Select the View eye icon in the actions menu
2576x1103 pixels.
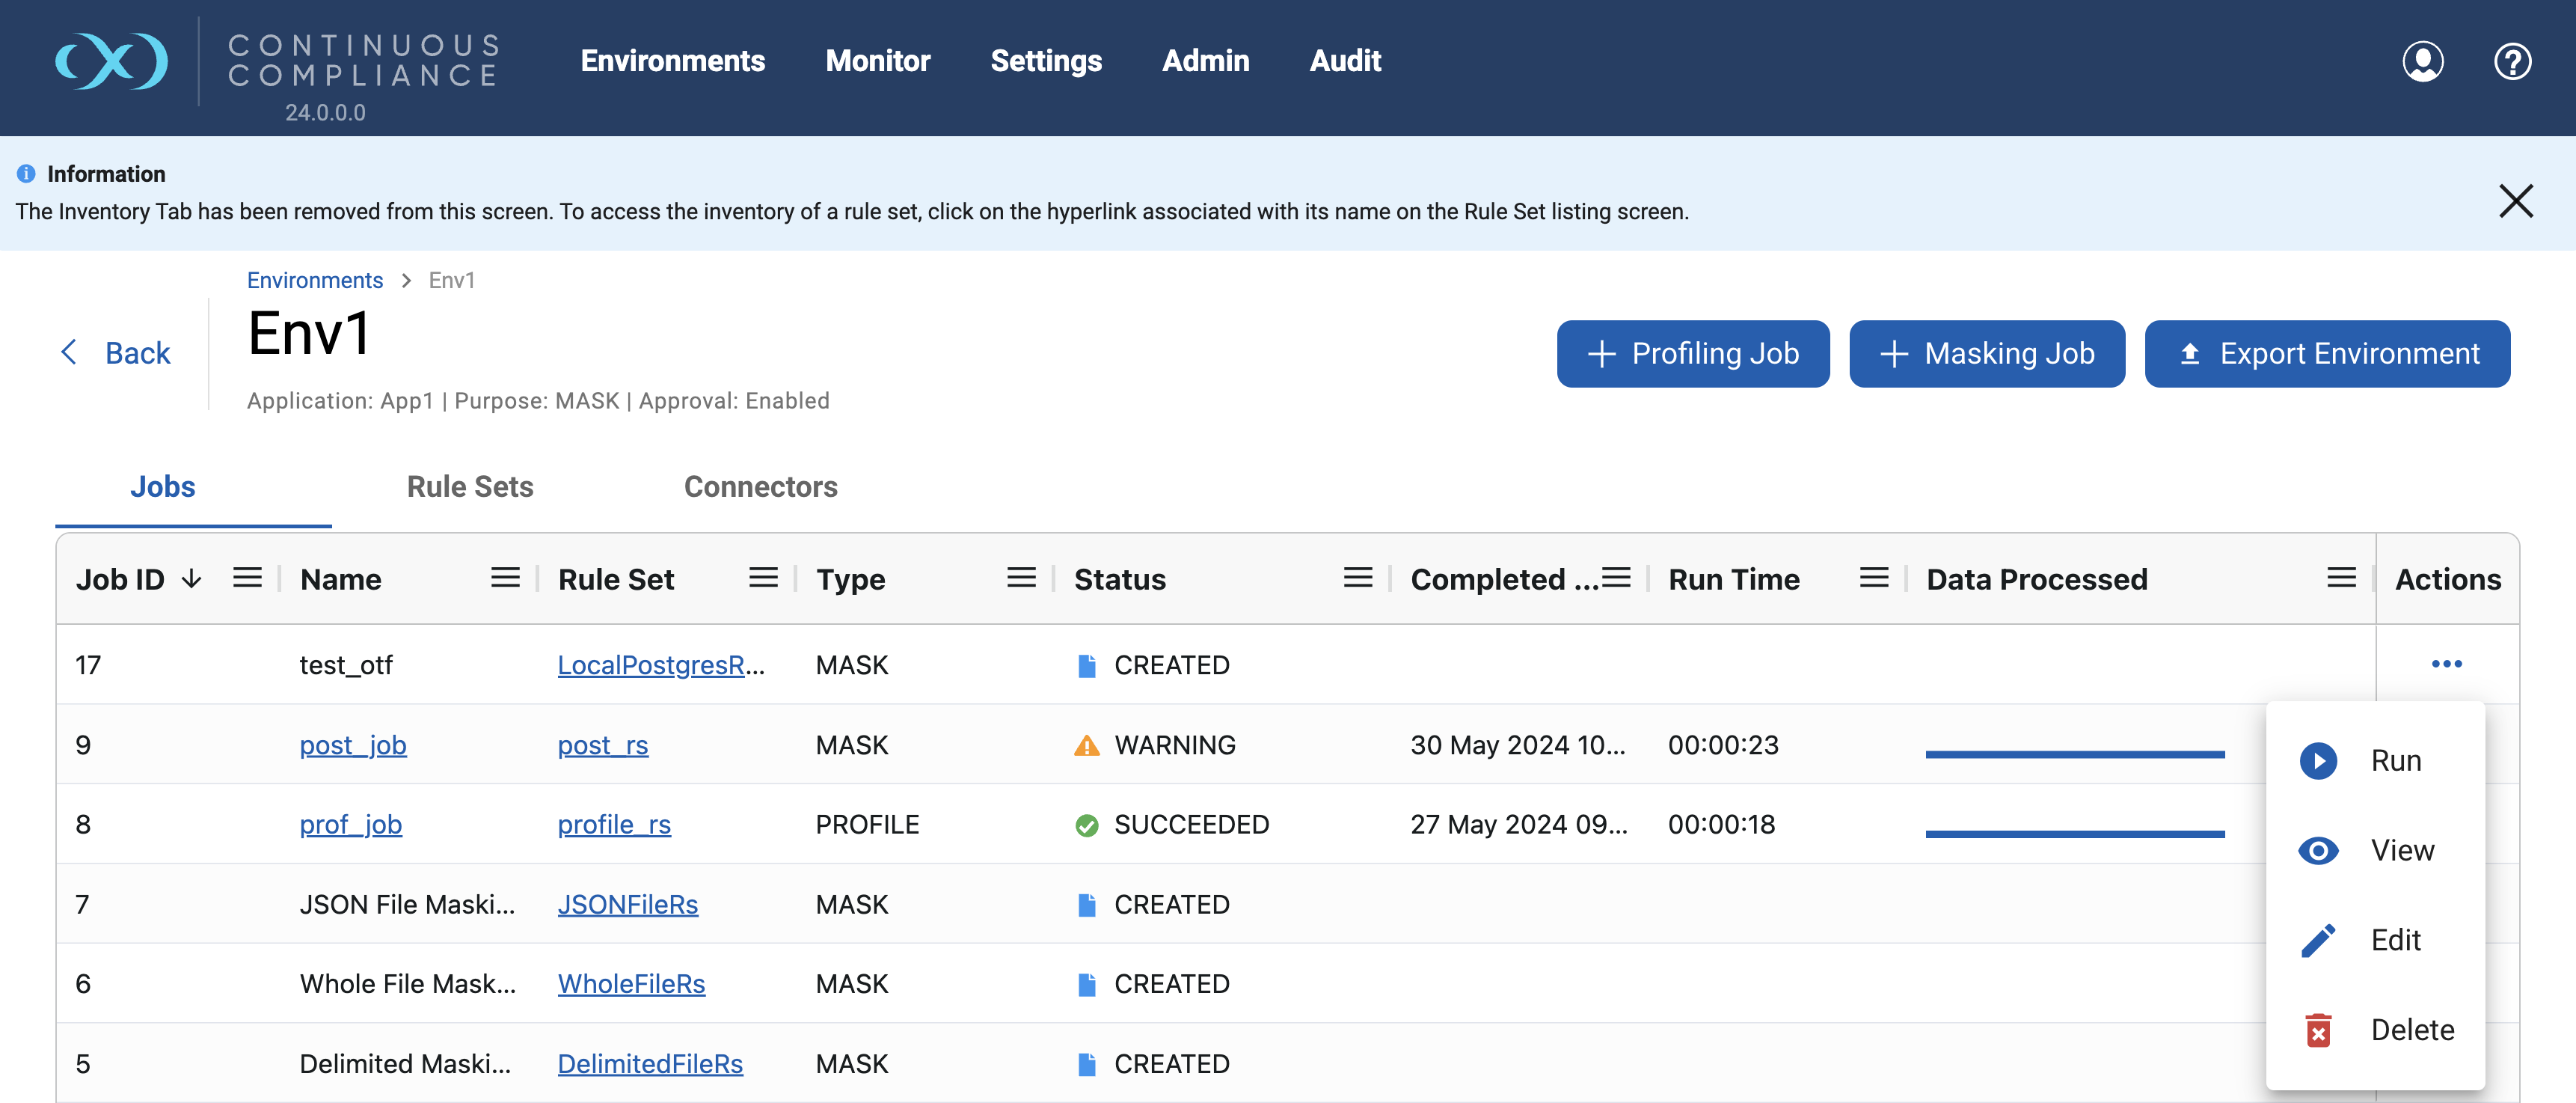point(2318,850)
